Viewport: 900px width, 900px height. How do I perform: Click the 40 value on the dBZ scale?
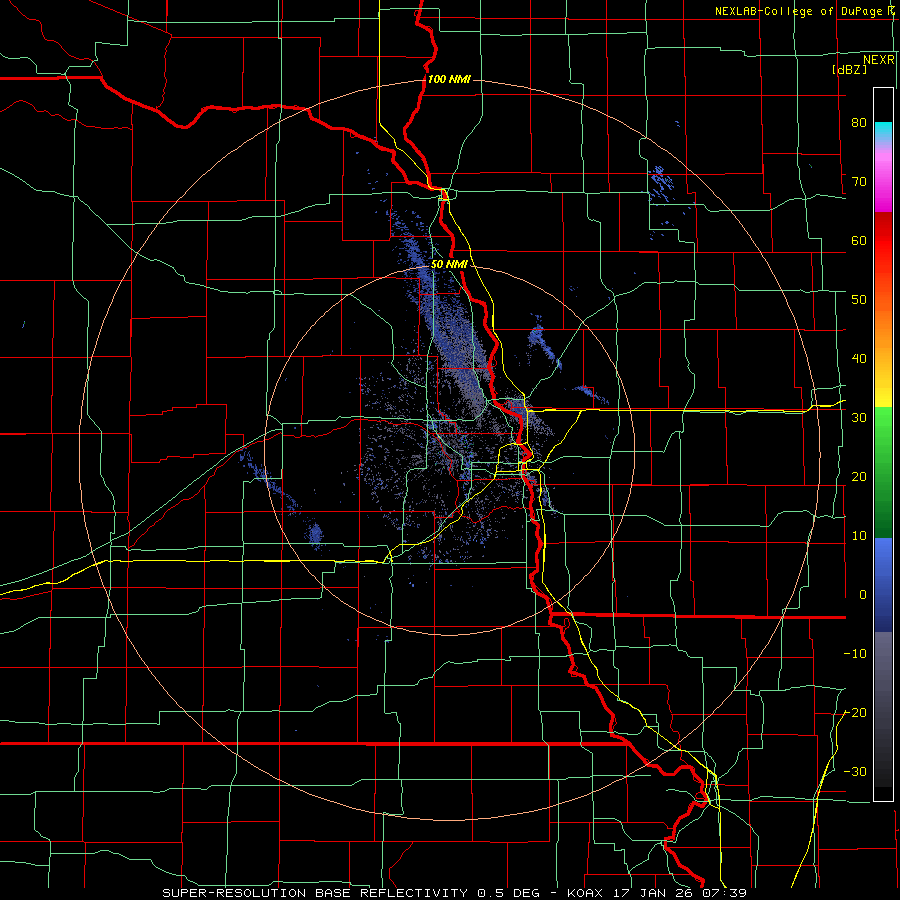tap(859, 359)
